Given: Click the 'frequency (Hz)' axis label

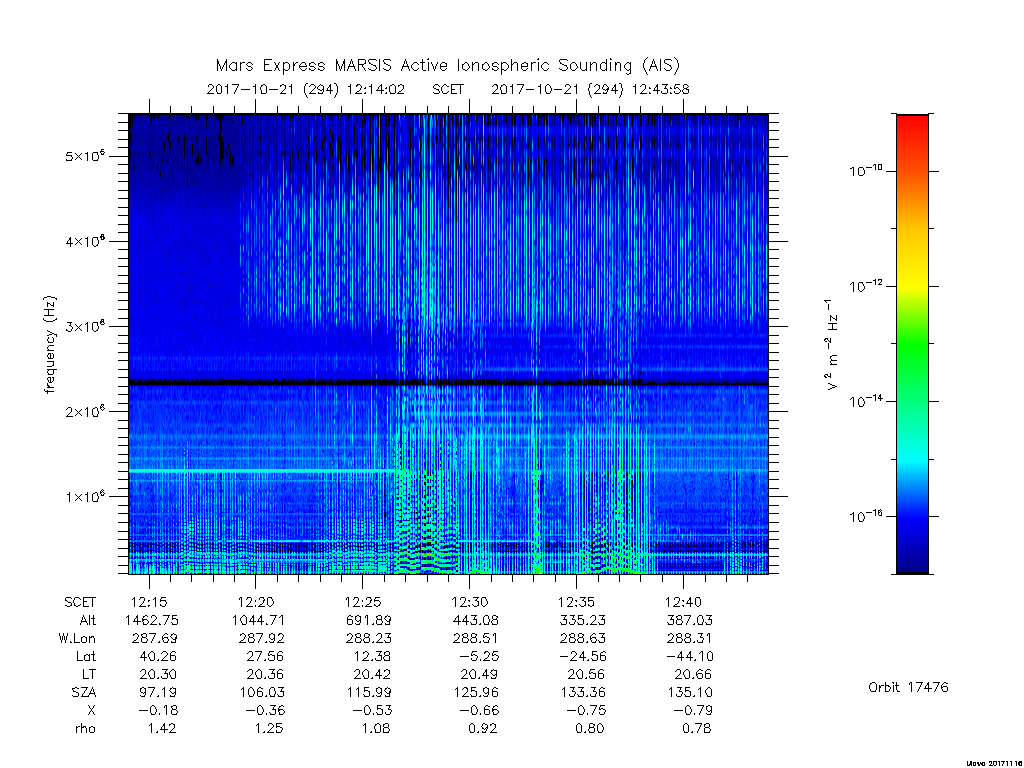Looking at the screenshot, I should point(50,345).
